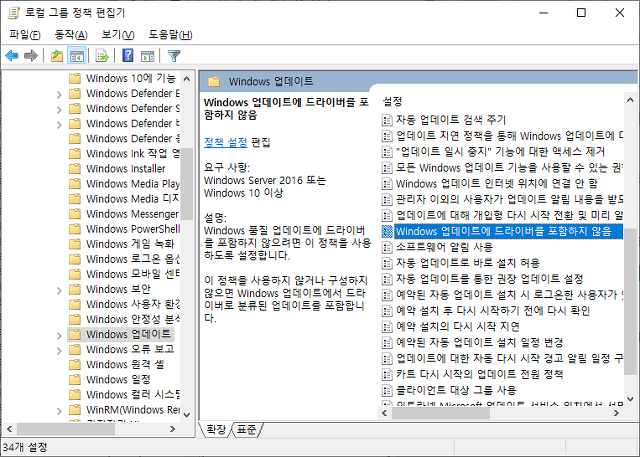640x457 pixels.
Task: Click settings list horizontal scroll left arrow
Action: click(x=384, y=413)
